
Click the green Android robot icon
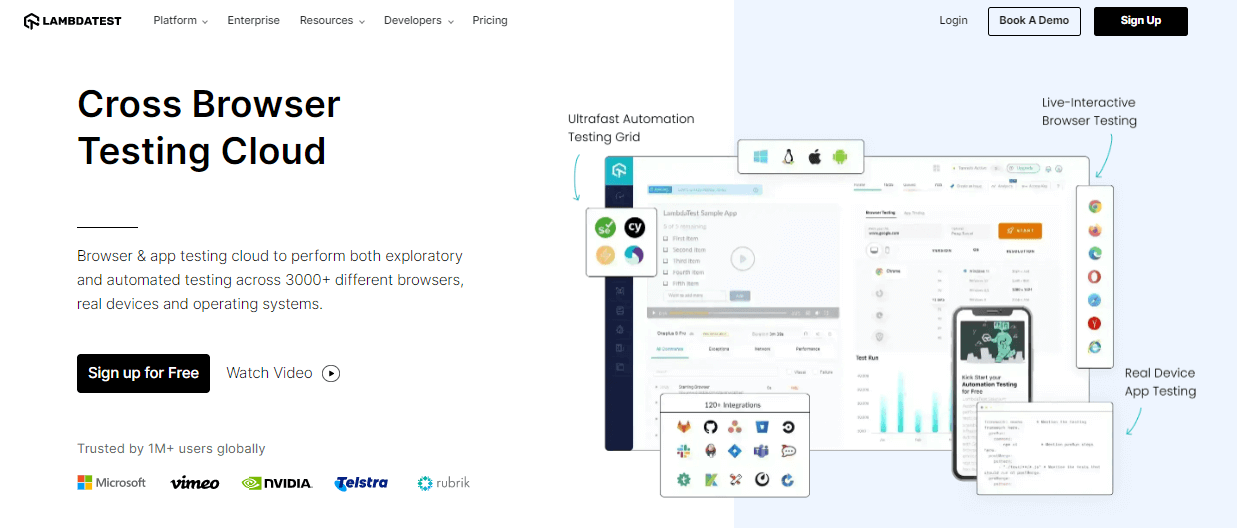coord(840,157)
